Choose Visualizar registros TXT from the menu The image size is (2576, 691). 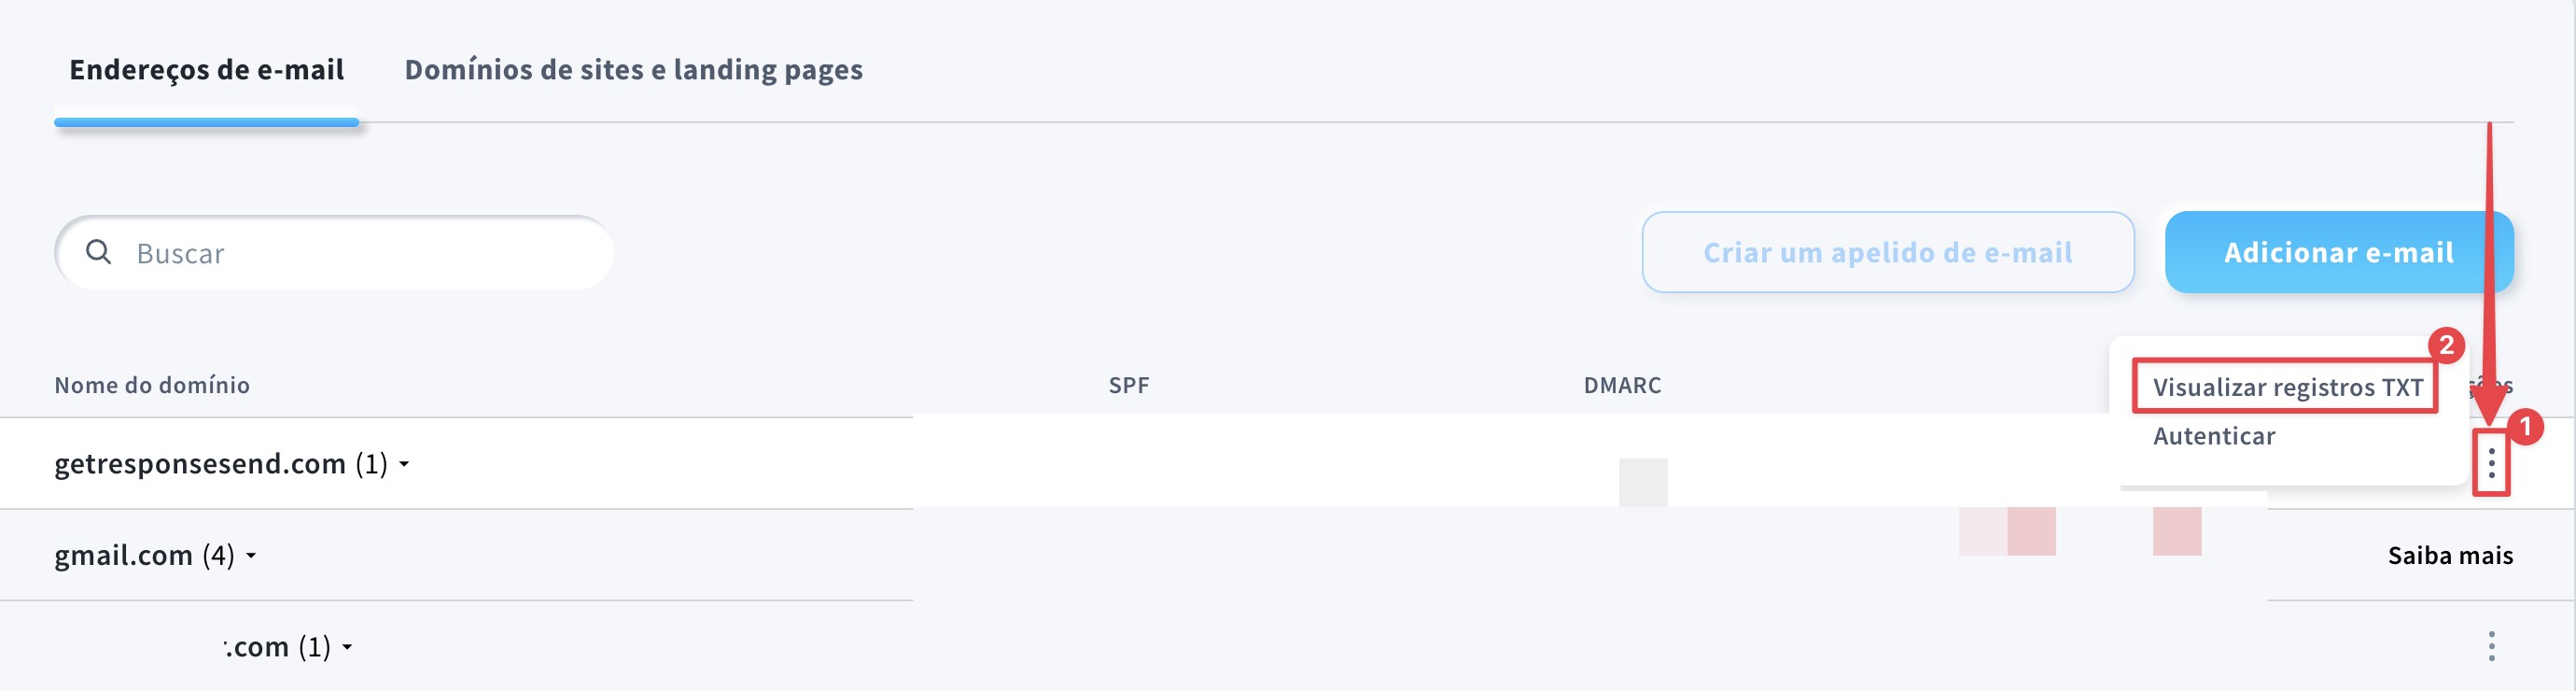coord(2287,387)
